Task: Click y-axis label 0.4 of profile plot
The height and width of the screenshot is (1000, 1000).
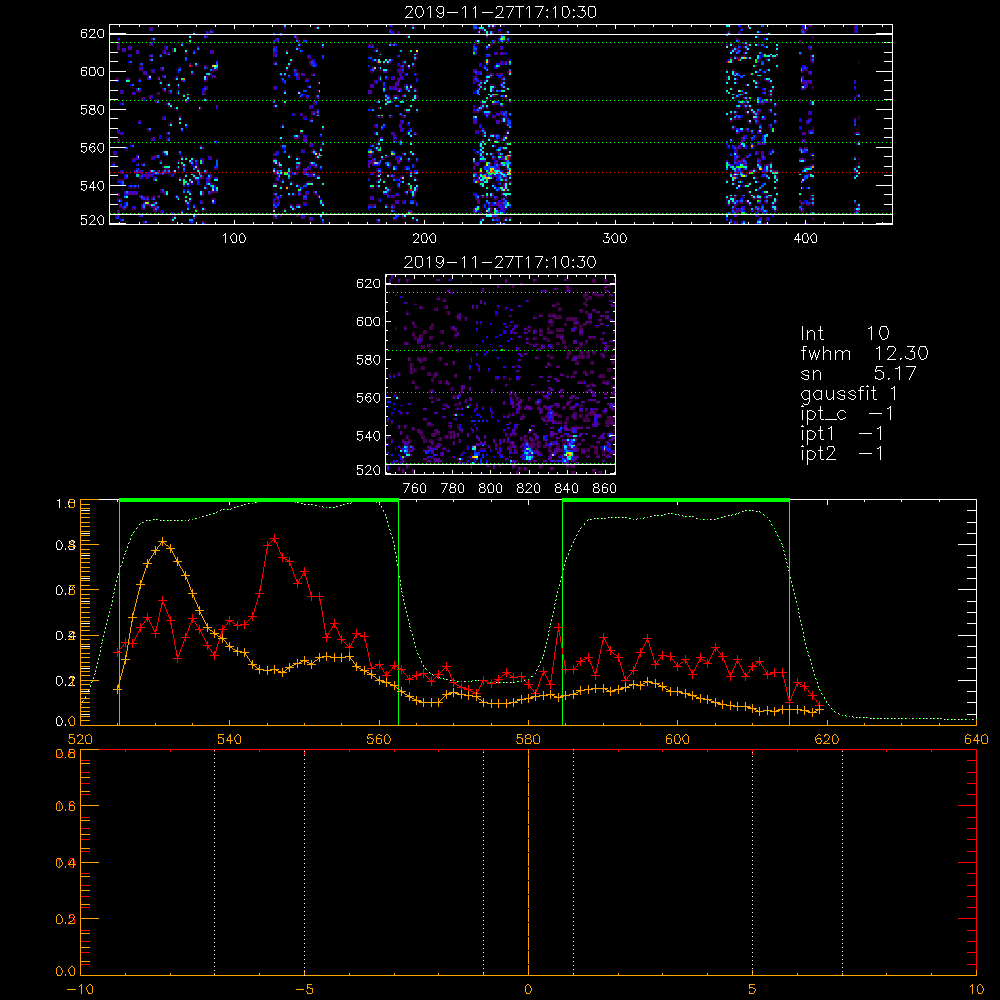Action: (x=66, y=636)
